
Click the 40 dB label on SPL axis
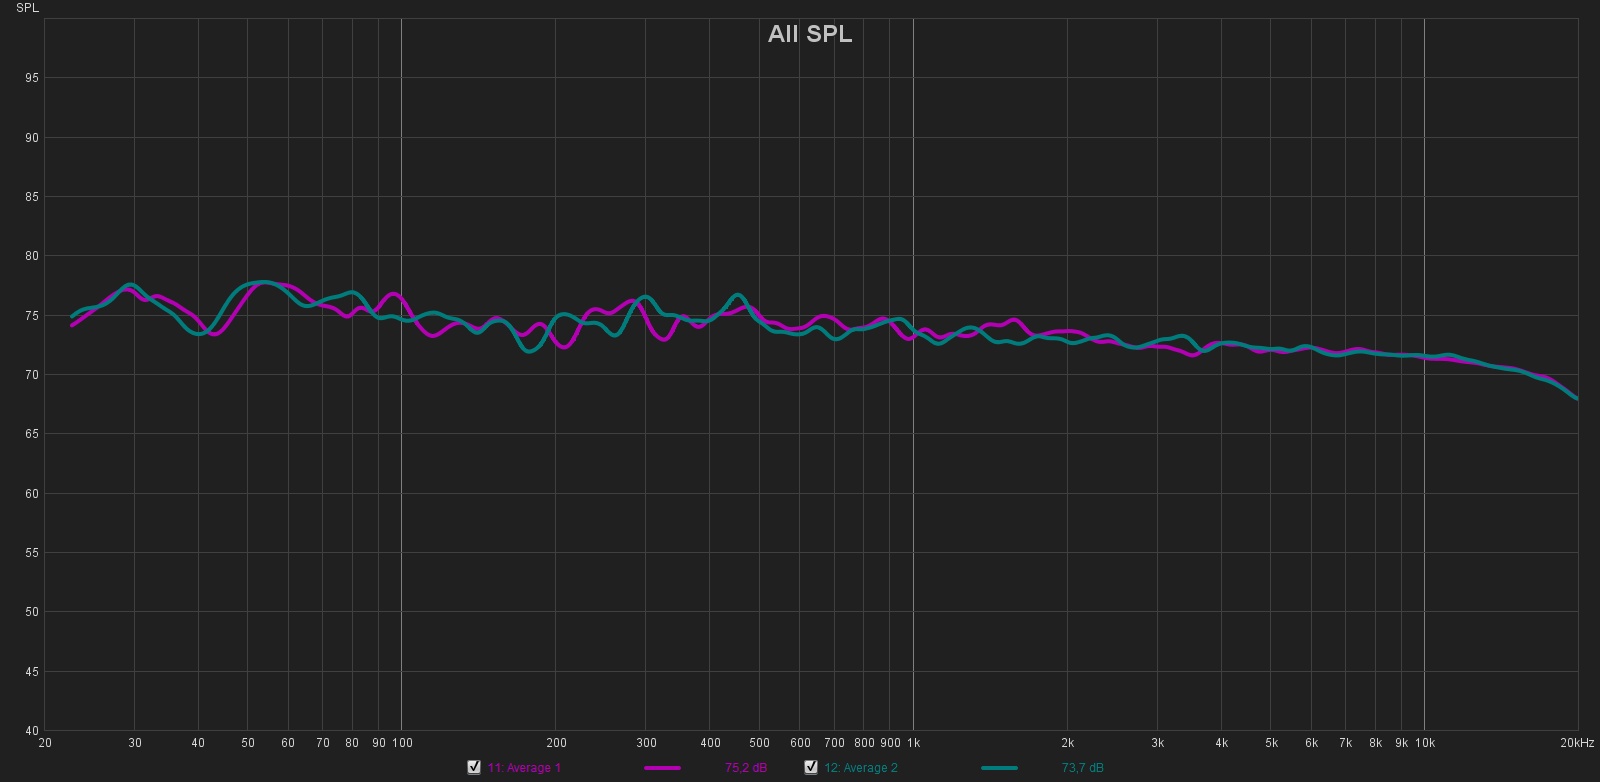click(32, 731)
